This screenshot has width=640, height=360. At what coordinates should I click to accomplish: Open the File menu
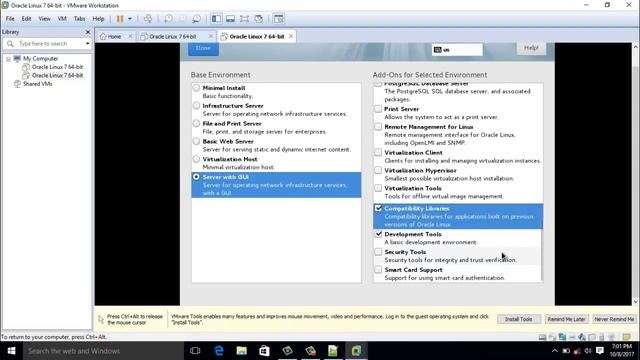10,19
